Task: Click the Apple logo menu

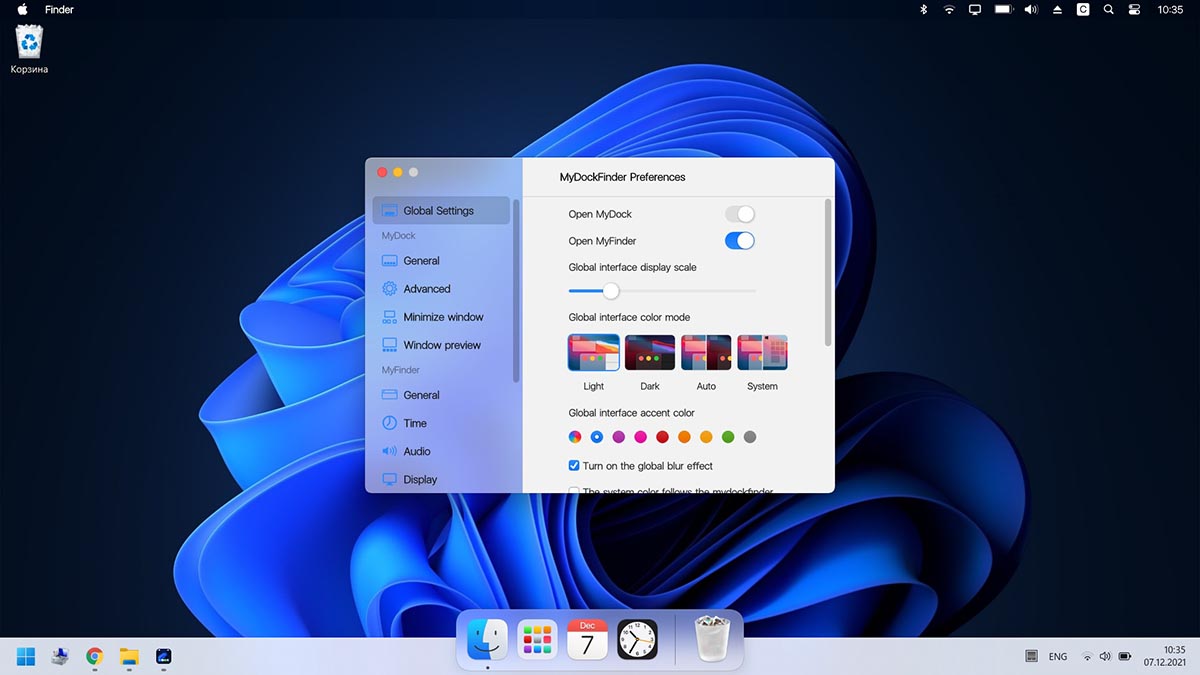Action: [22, 10]
